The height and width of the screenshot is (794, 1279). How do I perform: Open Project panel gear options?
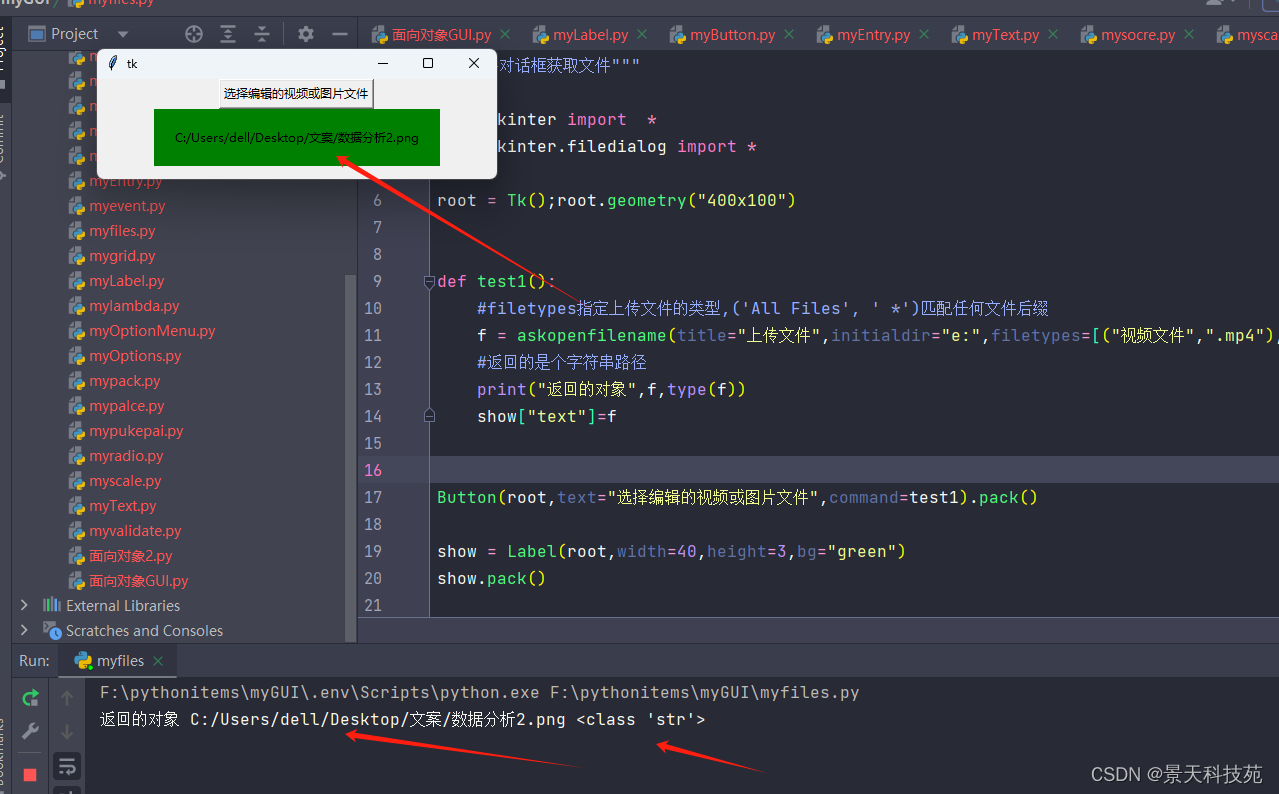(x=306, y=34)
